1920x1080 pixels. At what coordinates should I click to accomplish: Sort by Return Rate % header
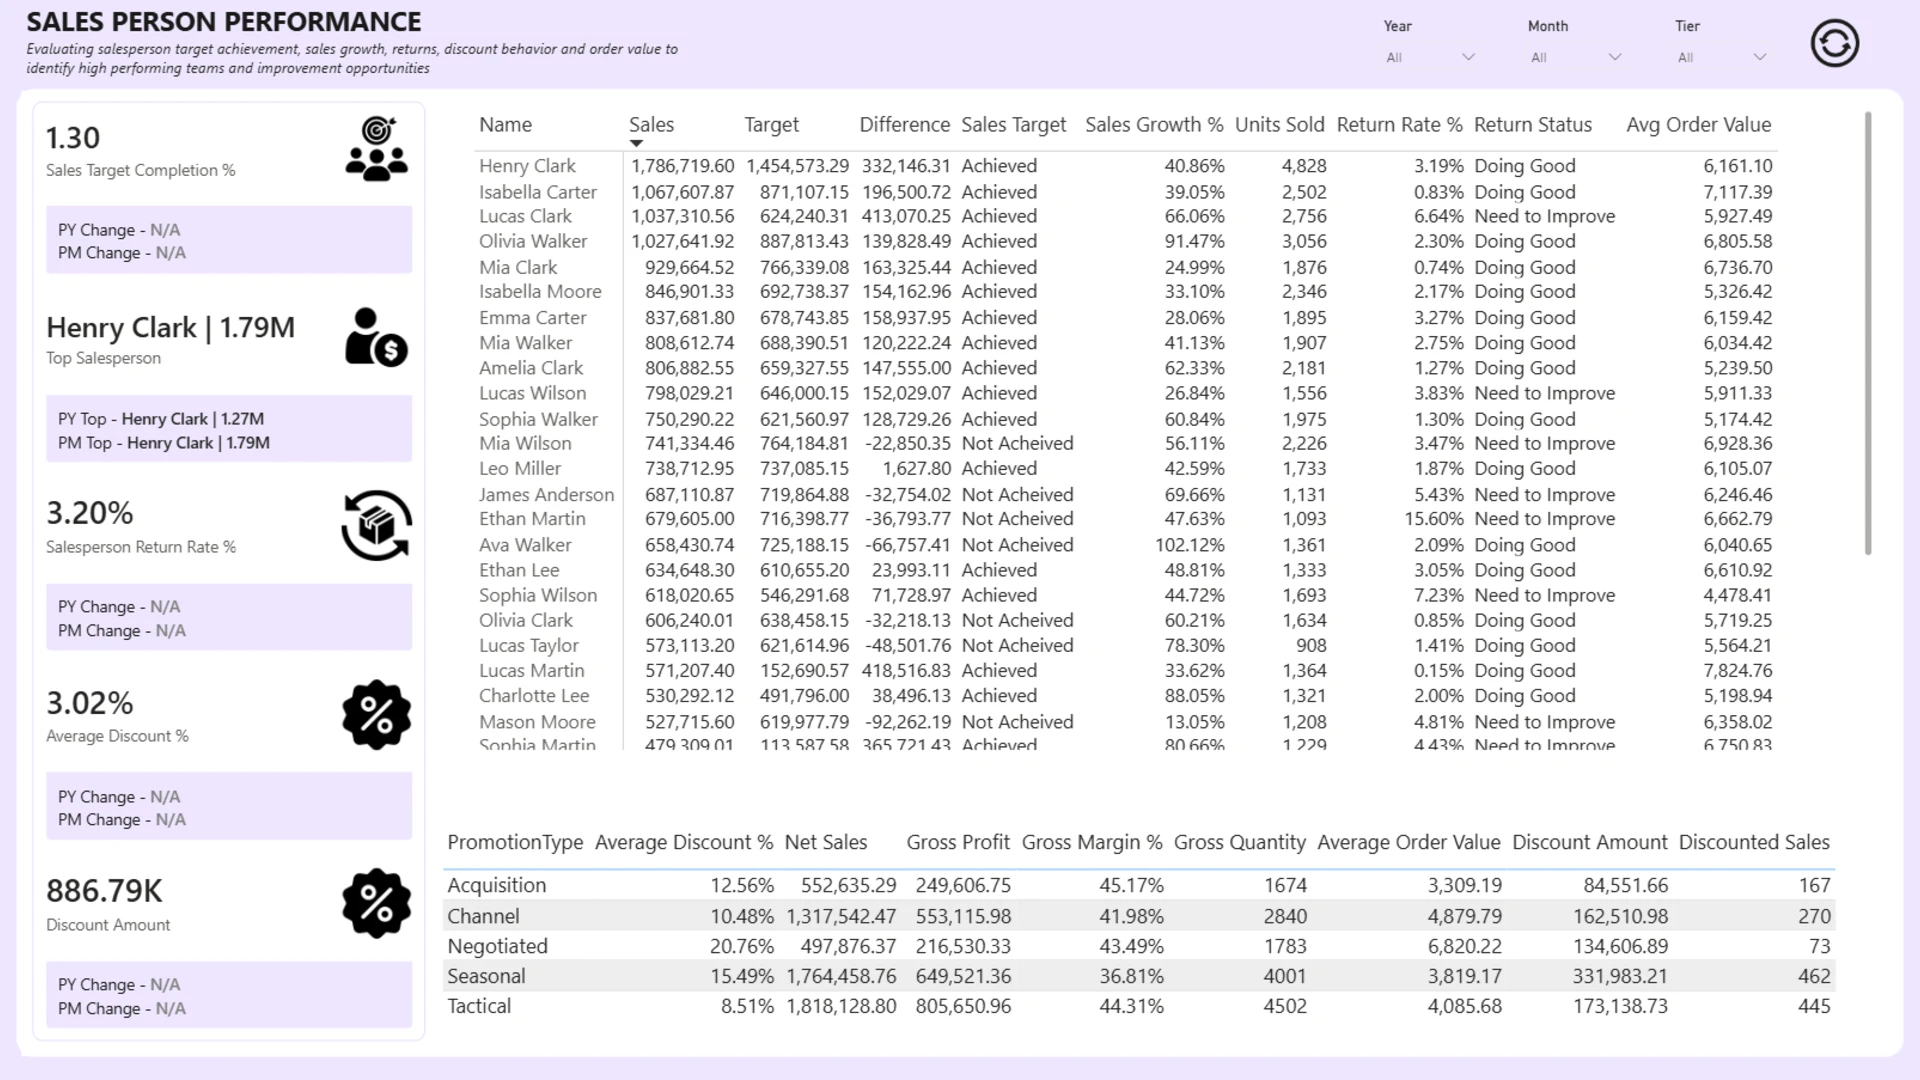(1399, 125)
